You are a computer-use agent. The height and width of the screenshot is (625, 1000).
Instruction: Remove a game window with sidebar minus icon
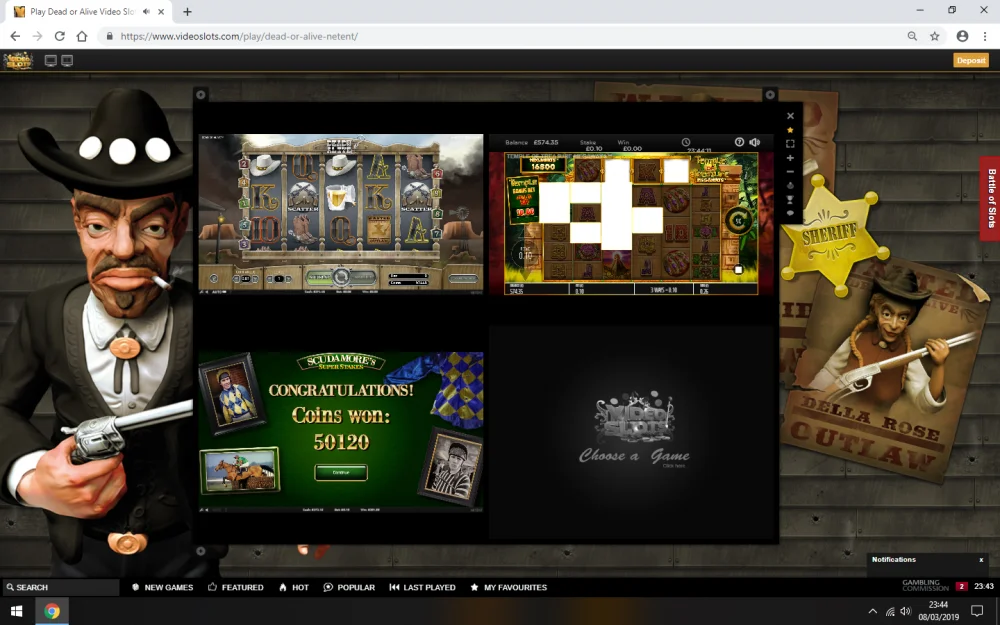pos(790,172)
